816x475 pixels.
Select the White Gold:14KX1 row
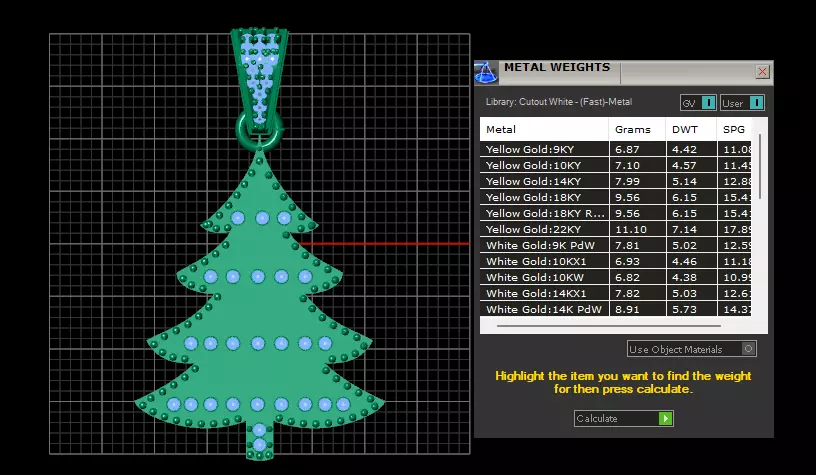coord(615,293)
